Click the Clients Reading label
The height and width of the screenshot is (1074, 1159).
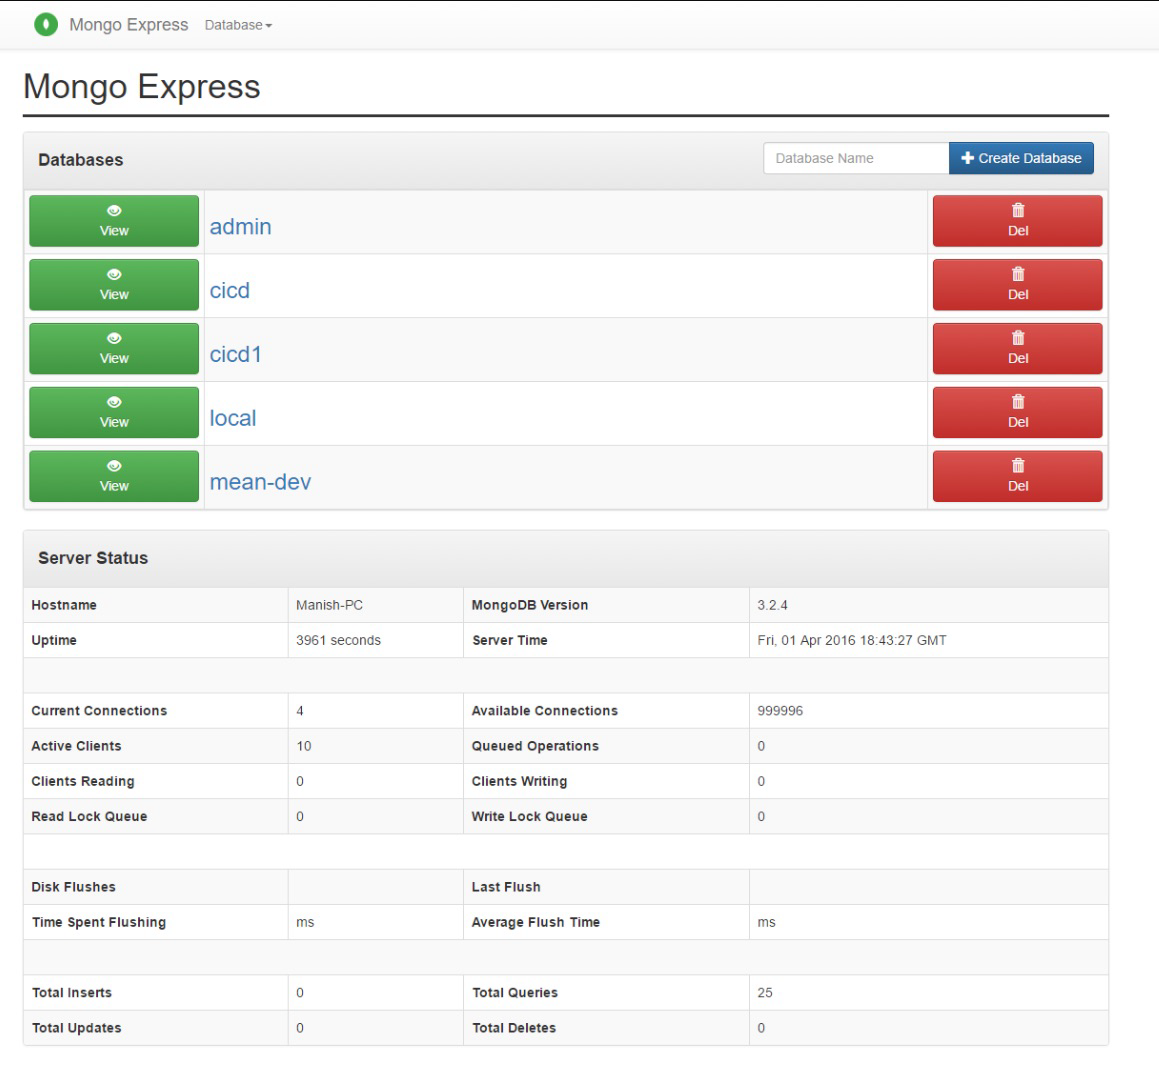[83, 782]
